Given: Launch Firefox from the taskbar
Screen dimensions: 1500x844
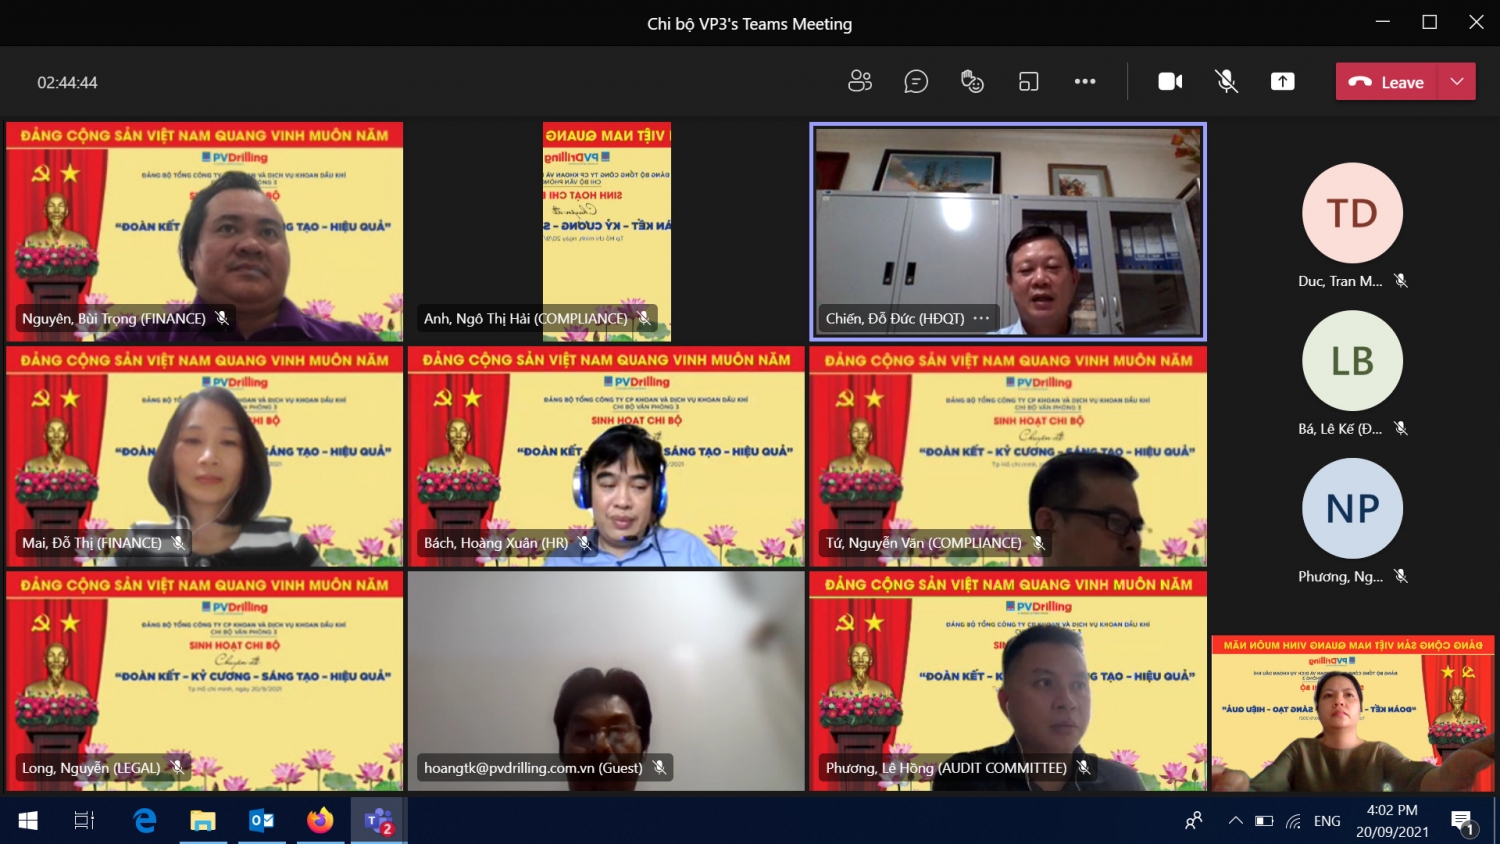Looking at the screenshot, I should 320,821.
